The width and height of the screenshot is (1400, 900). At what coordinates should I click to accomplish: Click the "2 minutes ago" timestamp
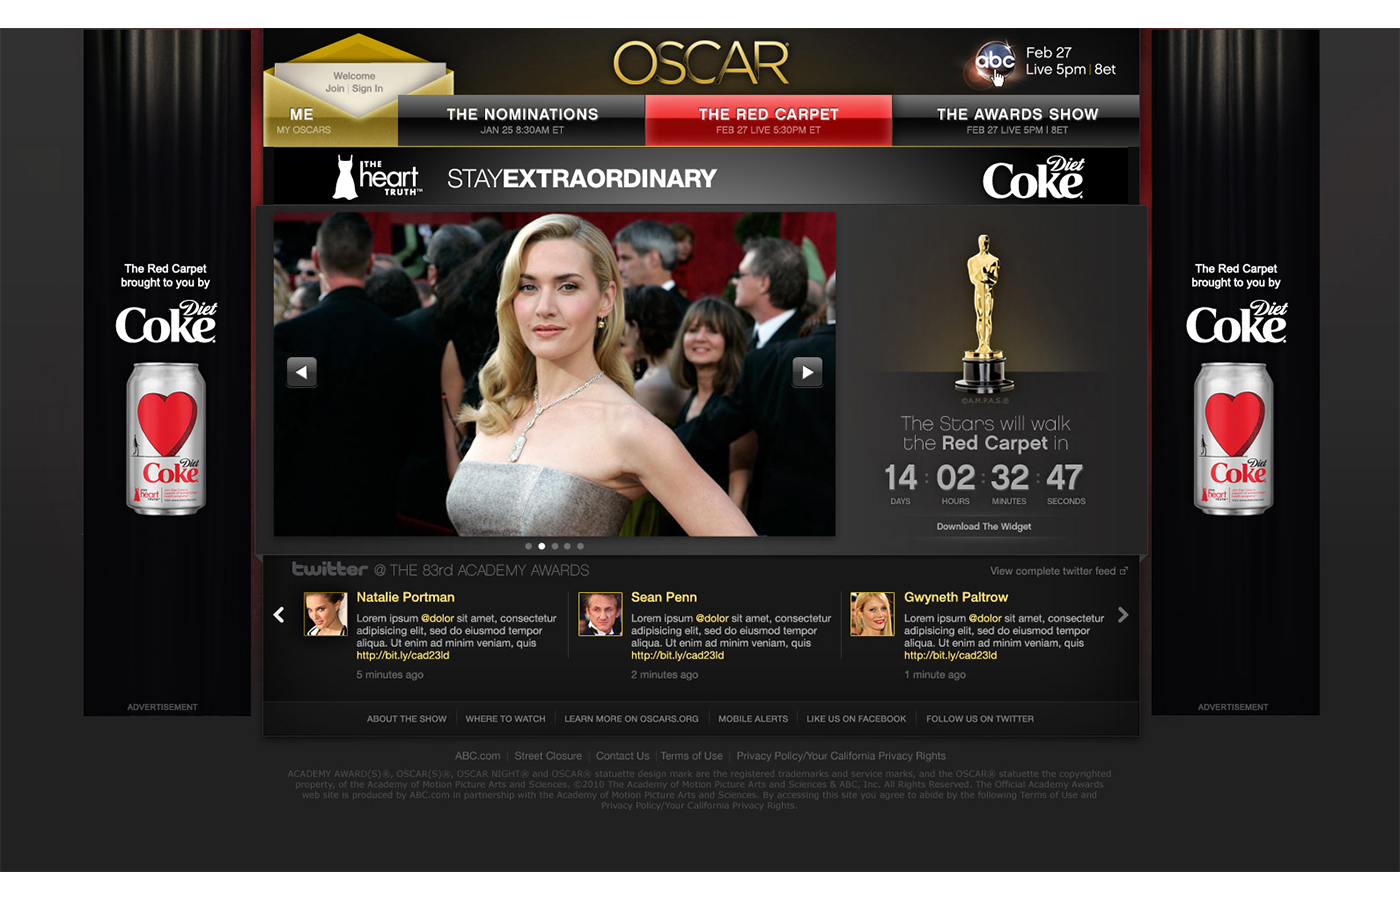click(664, 675)
